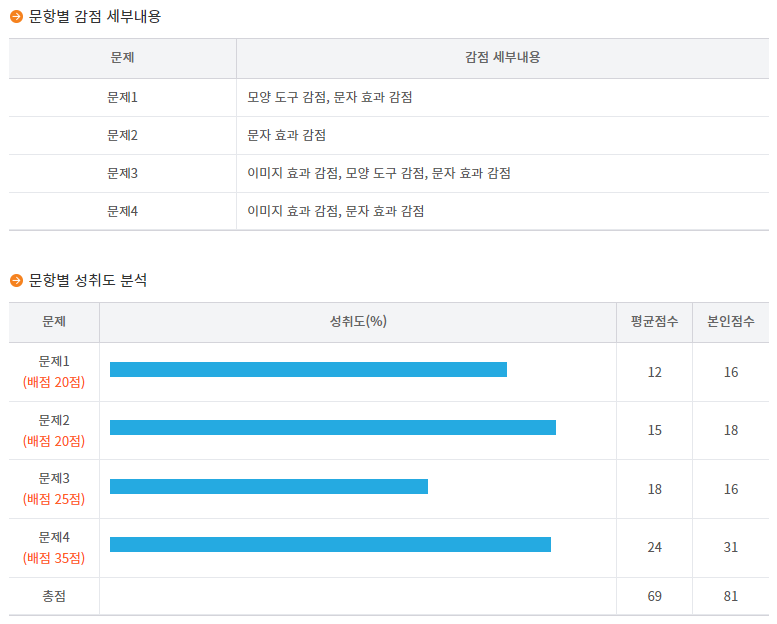Click the 문제3 label in the achievement table
The height and width of the screenshot is (624, 777).
pyautogui.click(x=54, y=479)
